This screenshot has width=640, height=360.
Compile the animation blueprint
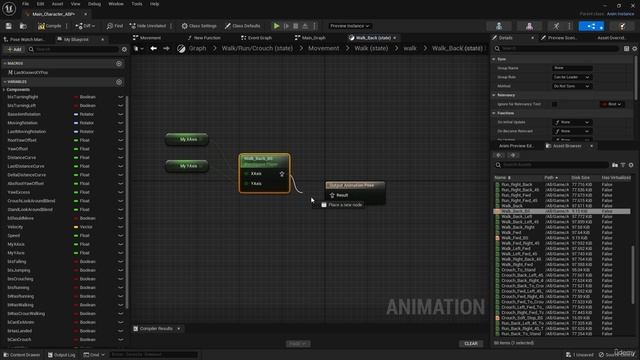49,26
